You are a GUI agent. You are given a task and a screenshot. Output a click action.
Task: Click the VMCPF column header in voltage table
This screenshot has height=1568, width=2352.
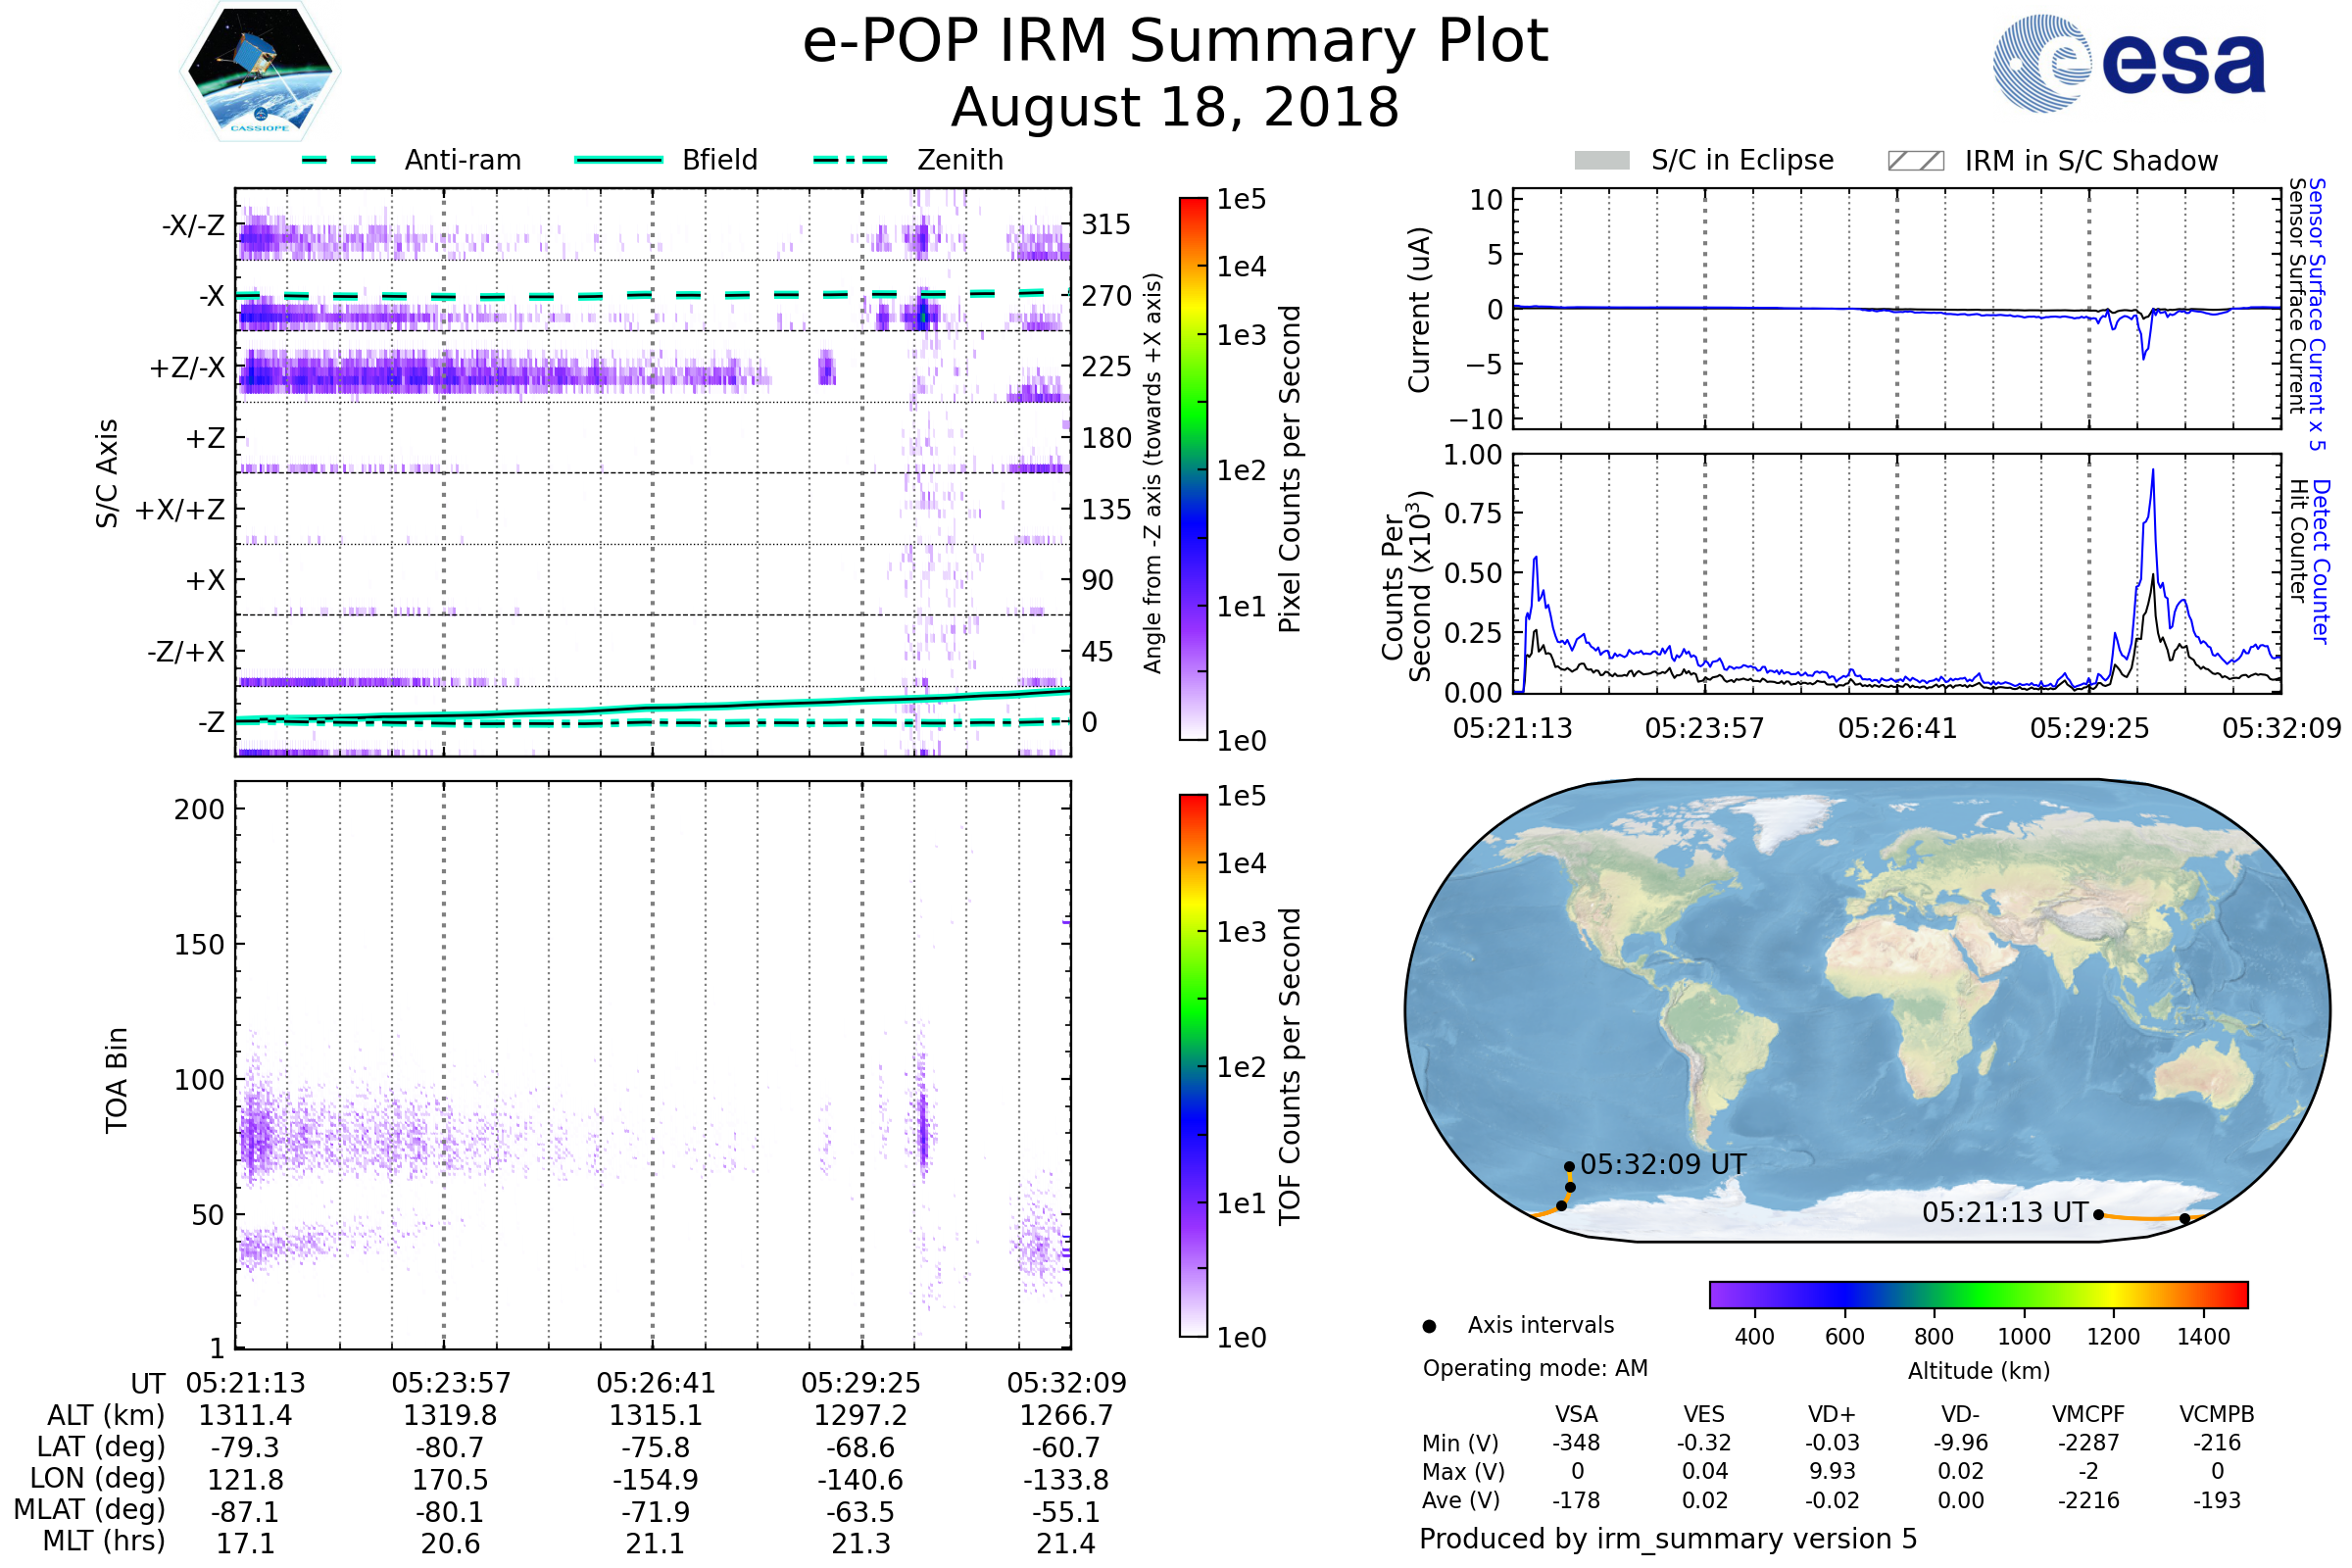[x=2088, y=1414]
